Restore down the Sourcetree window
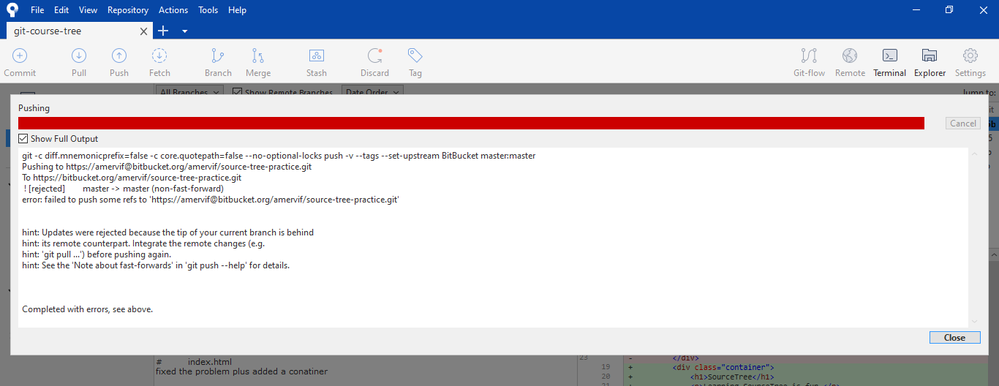Screen dimensions: 999x386 (x=949, y=10)
